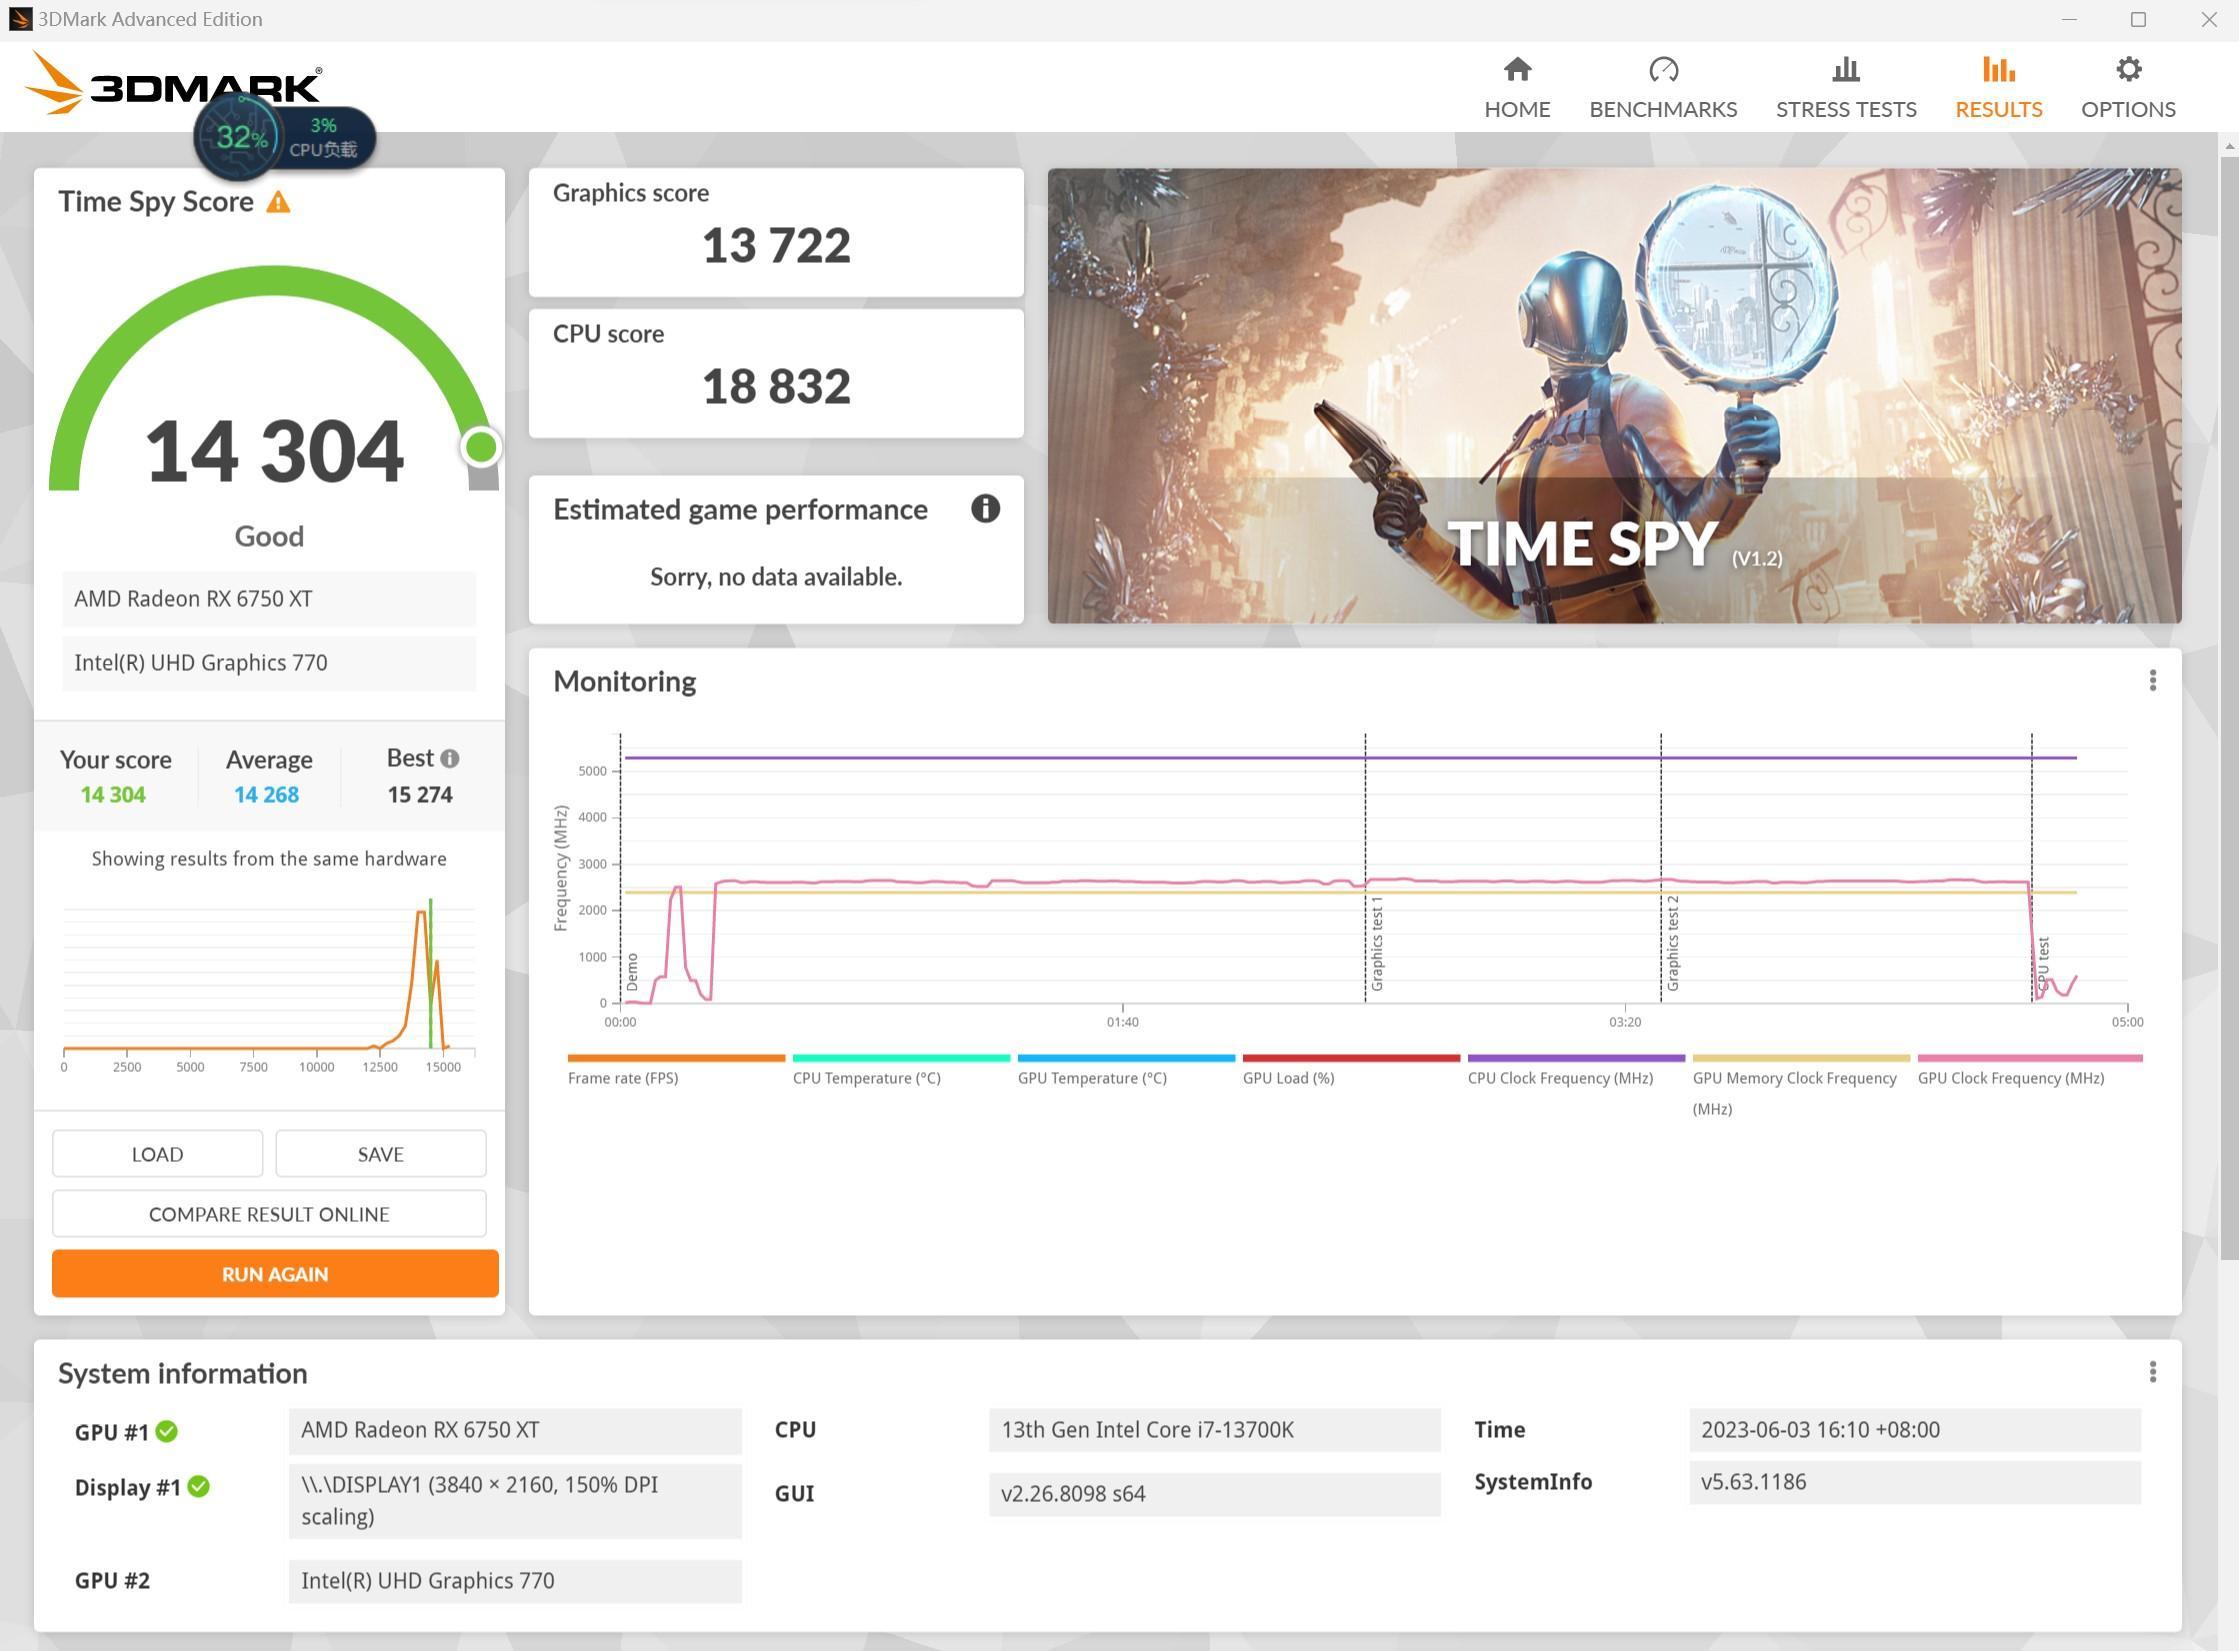Click the CPU test marker on chart
Screen dimensions: 2239x1651
tap(2043, 964)
